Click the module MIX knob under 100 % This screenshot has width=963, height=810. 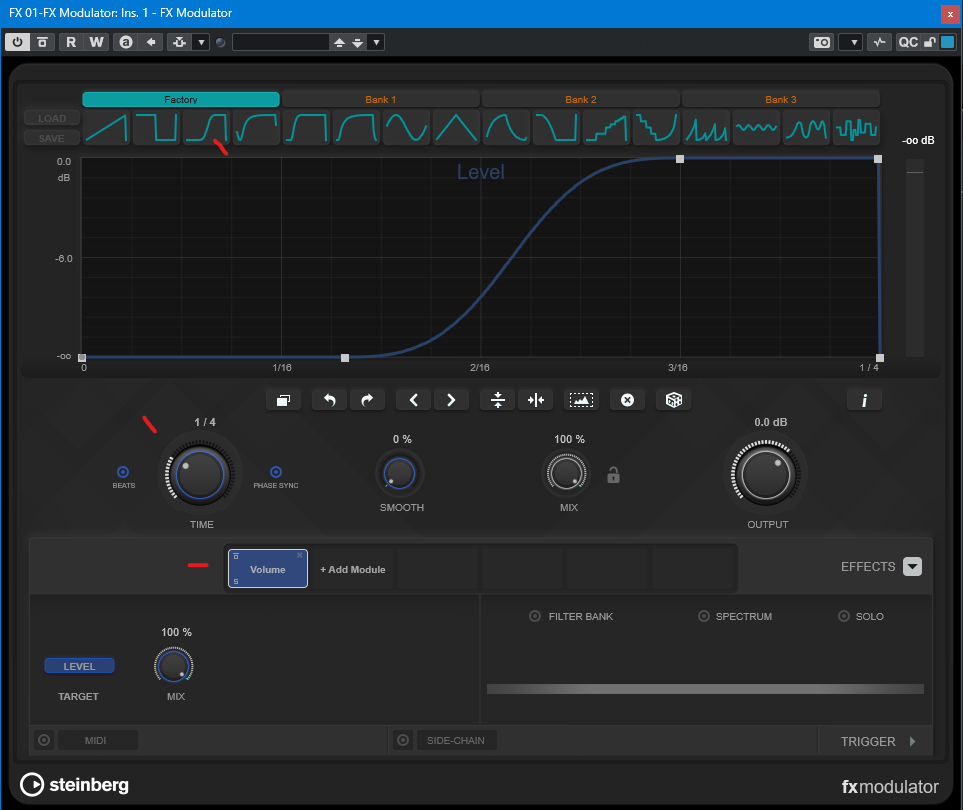click(x=174, y=666)
